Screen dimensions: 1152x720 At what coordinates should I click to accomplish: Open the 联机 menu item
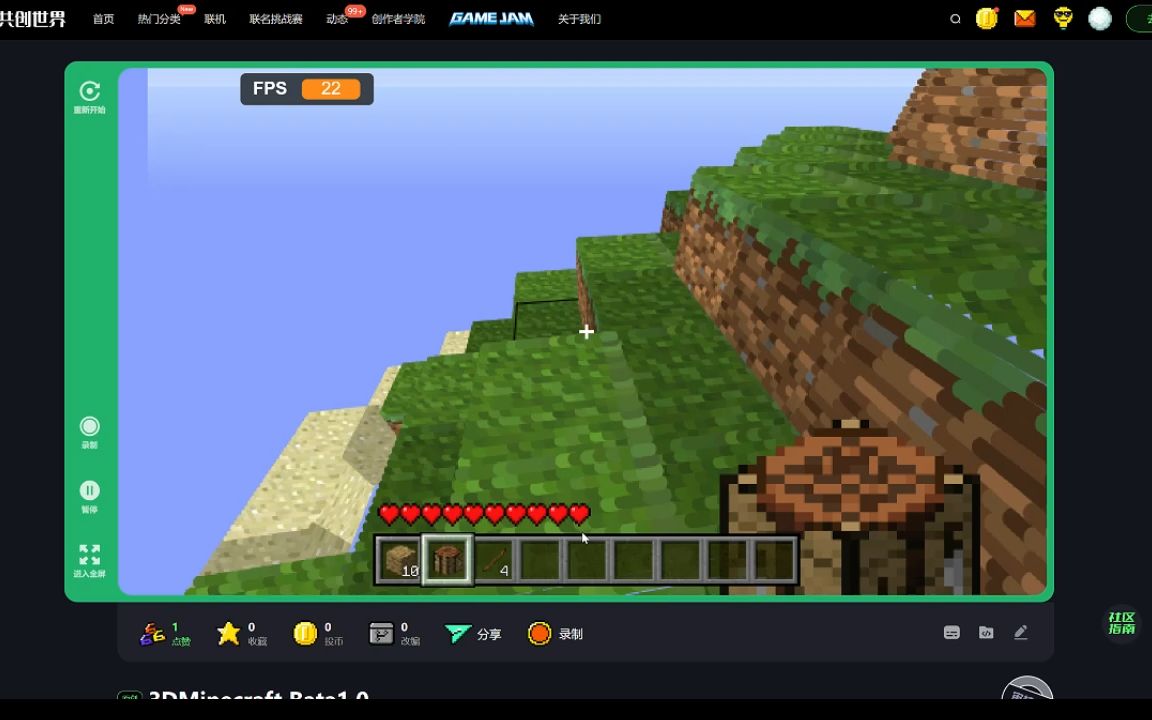pos(215,19)
